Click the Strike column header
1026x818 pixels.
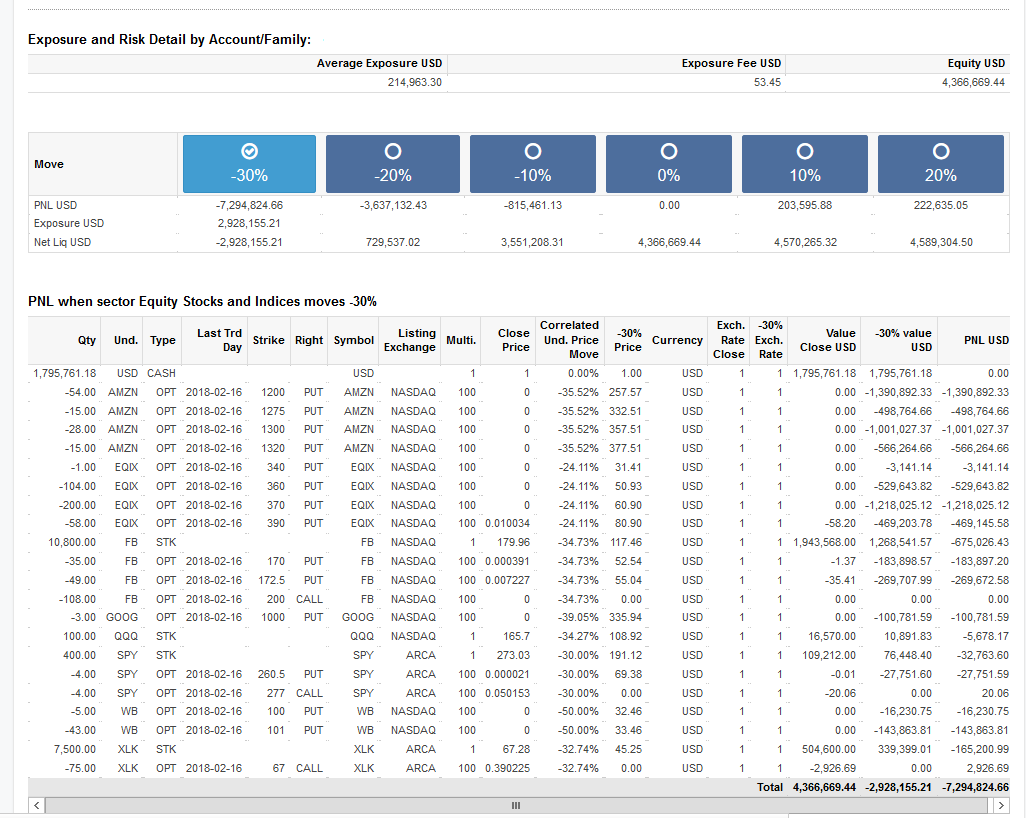[x=268, y=340]
